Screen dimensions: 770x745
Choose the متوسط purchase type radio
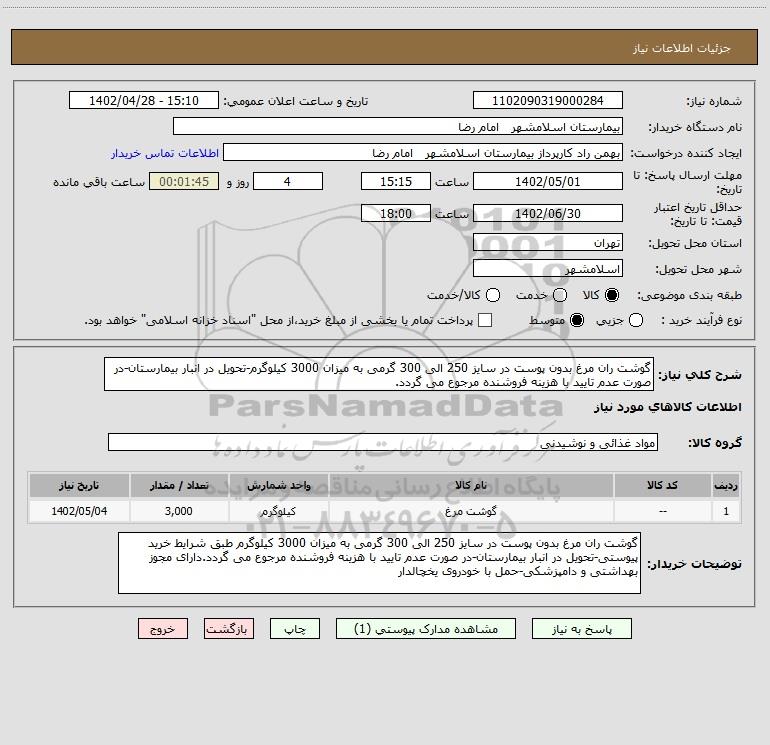[x=577, y=320]
